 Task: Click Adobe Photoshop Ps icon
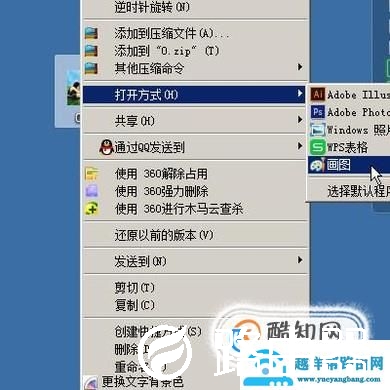[317, 112]
